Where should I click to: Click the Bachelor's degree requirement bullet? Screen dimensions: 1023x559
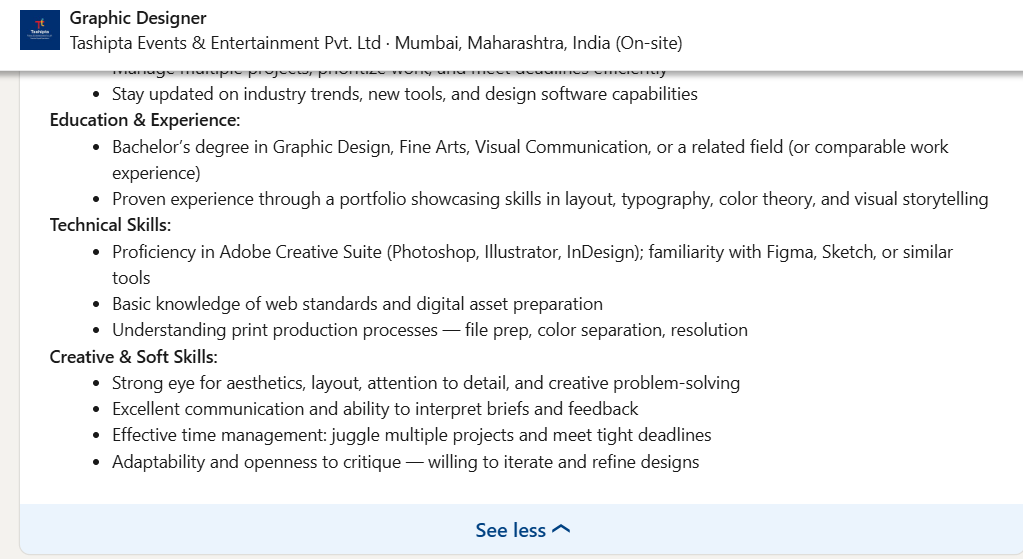click(x=530, y=147)
